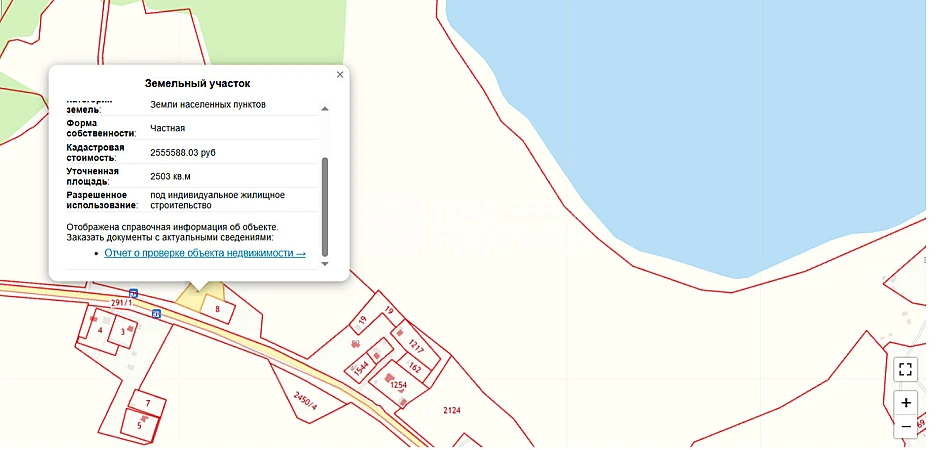942x450 pixels.
Task: Click the fullscreen map button
Action: pos(905,369)
